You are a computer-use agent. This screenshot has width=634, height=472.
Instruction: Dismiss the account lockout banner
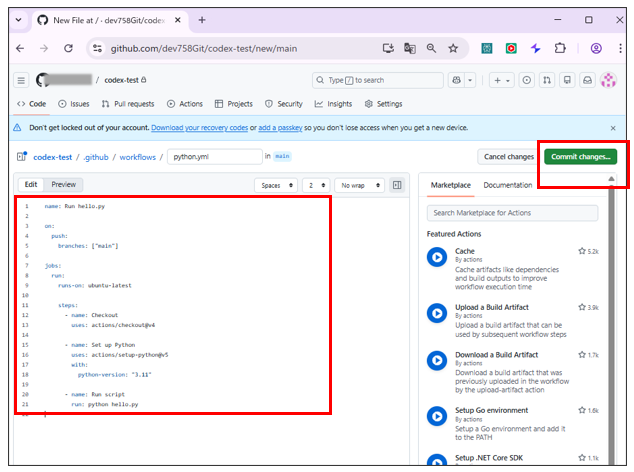pos(613,128)
